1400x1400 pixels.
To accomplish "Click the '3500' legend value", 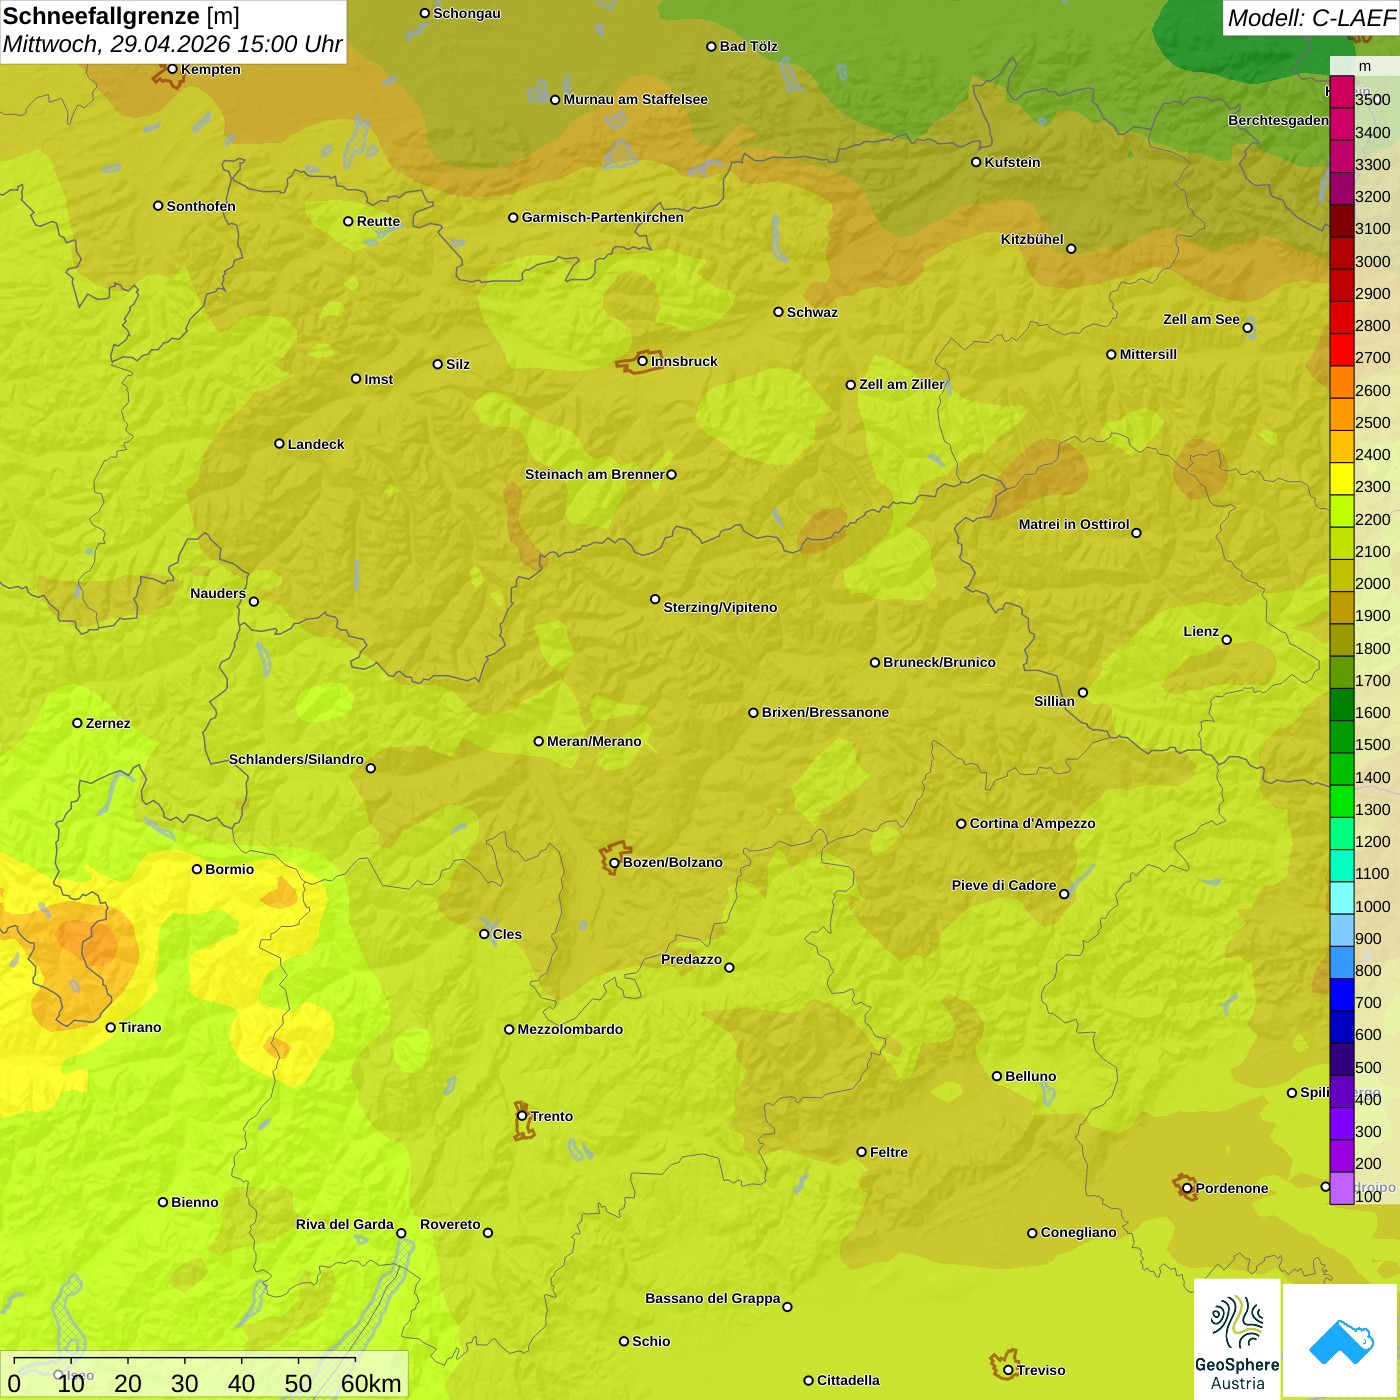I will [x=1373, y=100].
